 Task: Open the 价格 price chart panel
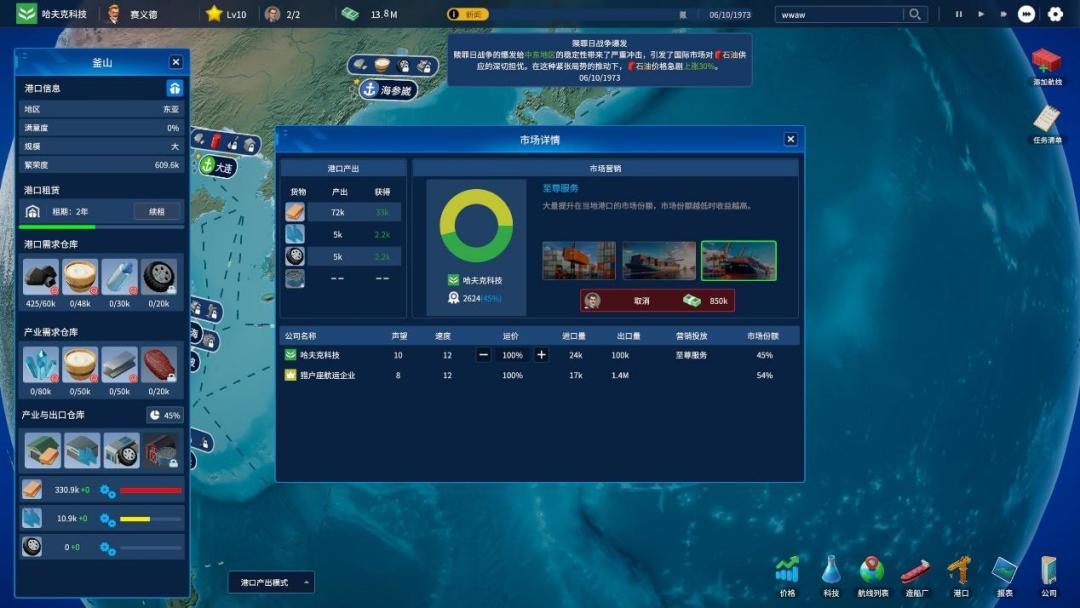pyautogui.click(x=787, y=576)
